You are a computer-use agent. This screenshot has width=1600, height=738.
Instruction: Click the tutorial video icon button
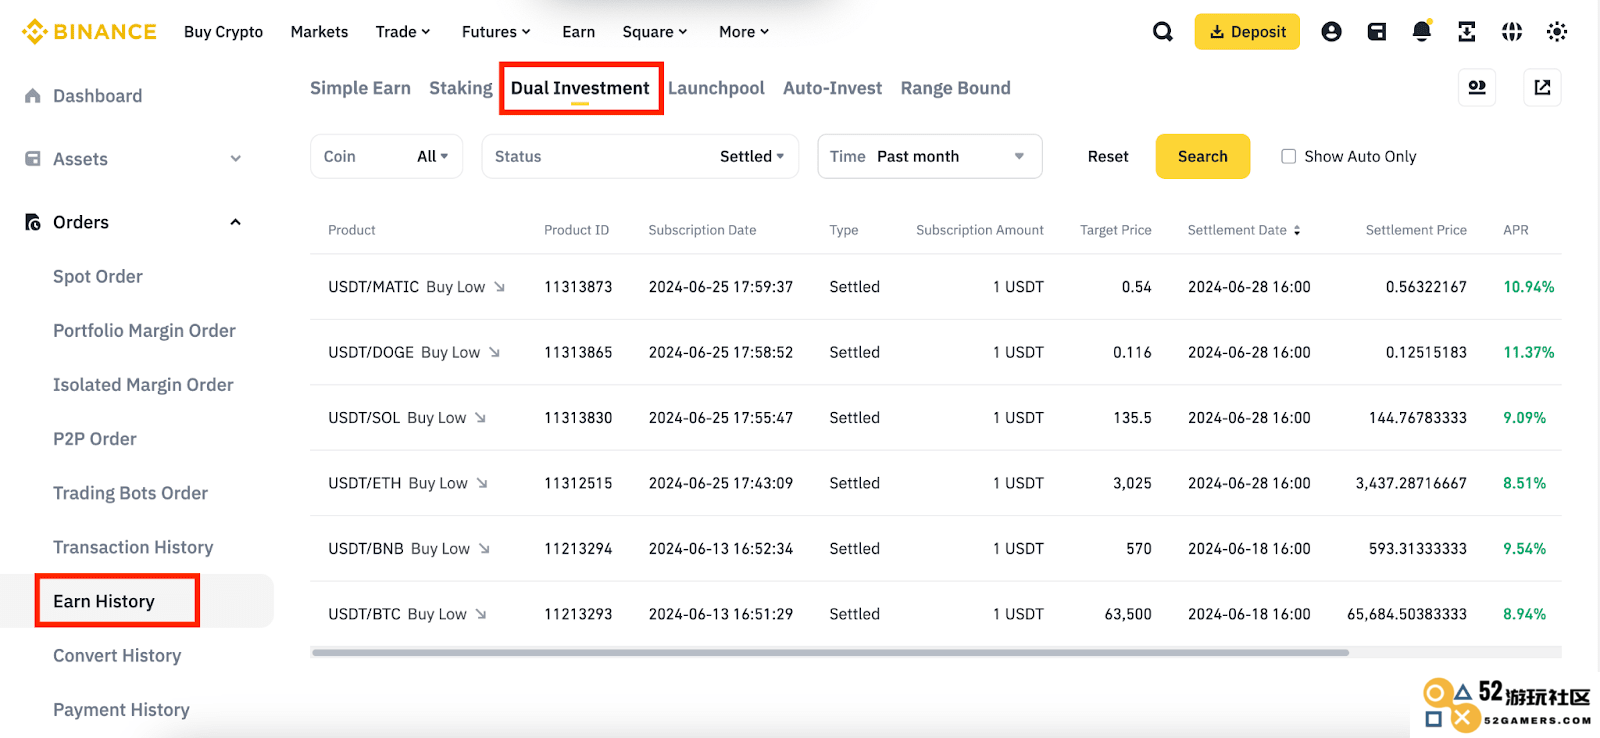click(1477, 88)
